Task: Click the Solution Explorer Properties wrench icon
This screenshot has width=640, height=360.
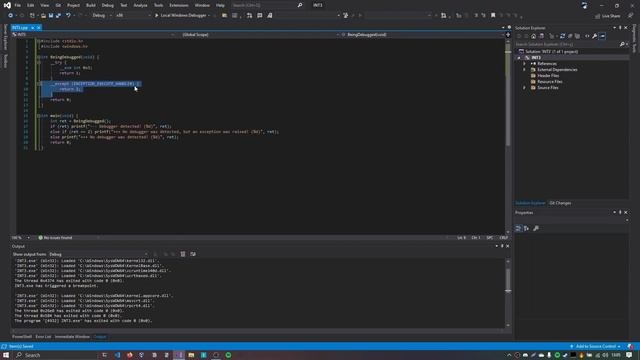Action: click(x=595, y=36)
